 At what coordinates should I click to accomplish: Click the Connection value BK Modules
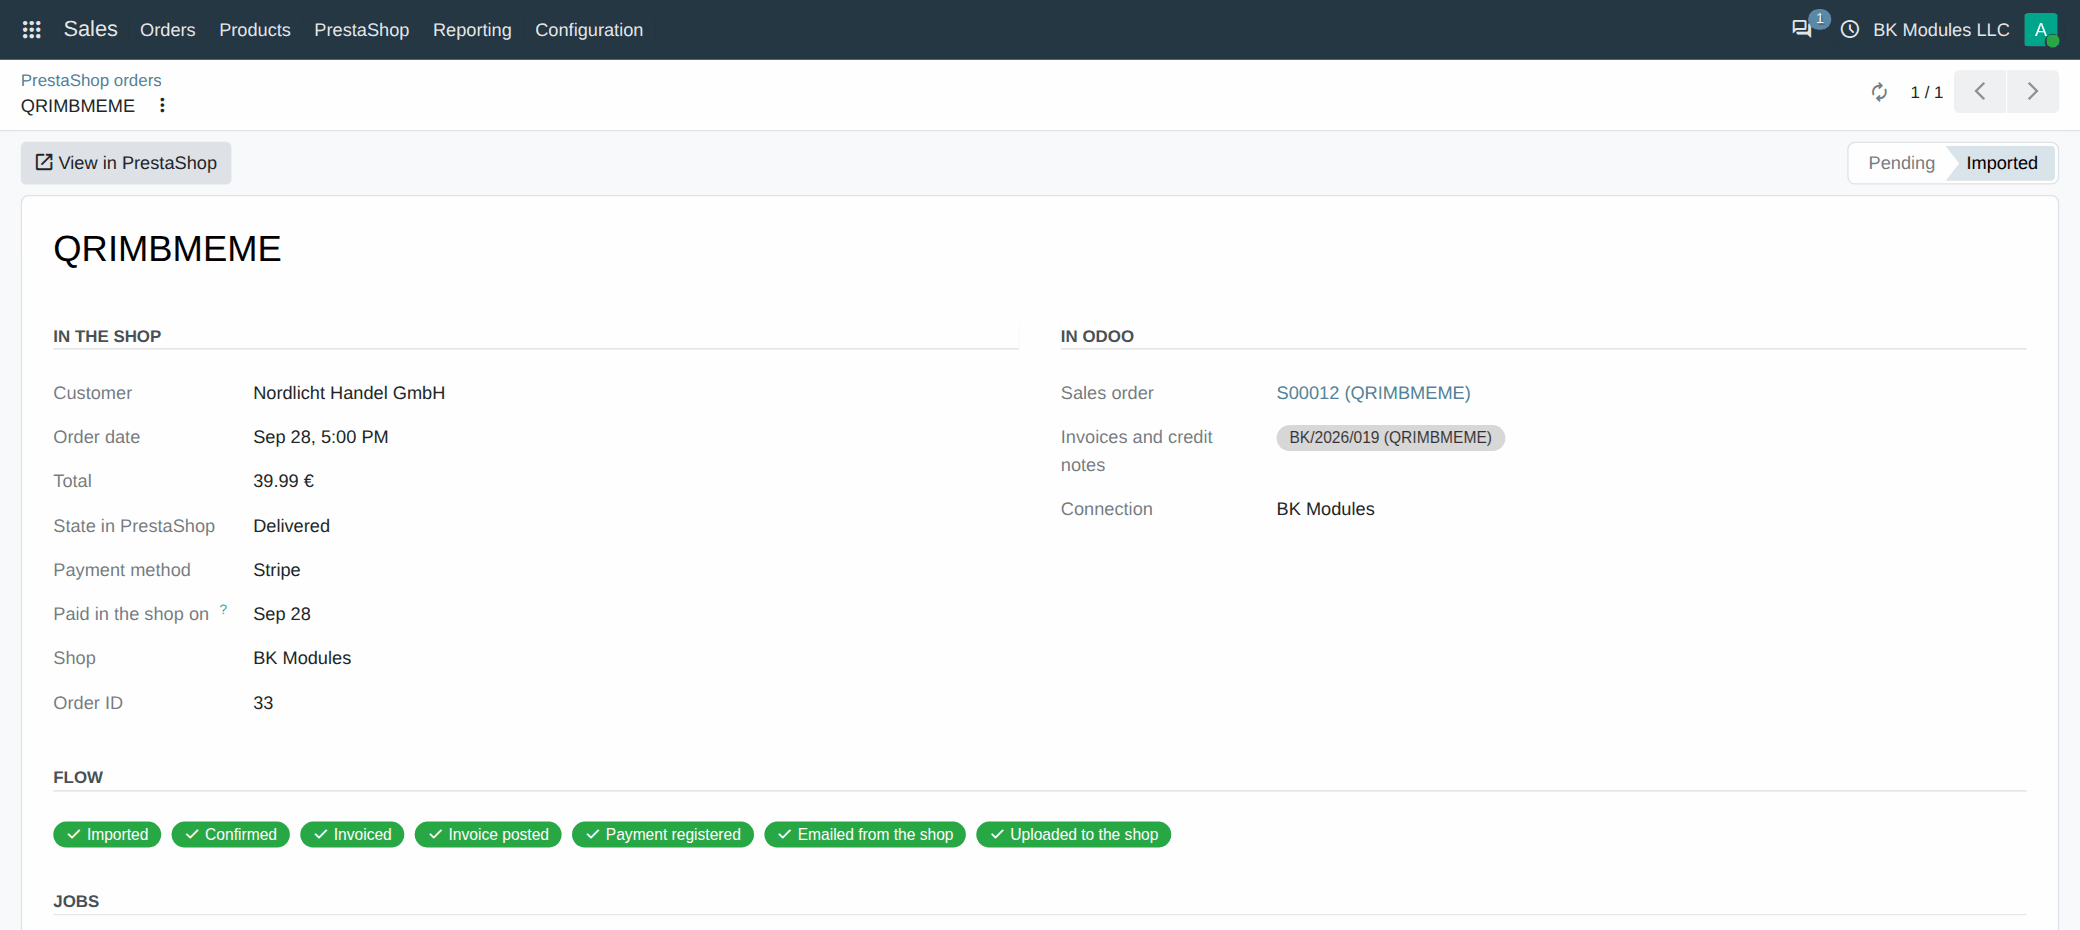pos(1325,509)
